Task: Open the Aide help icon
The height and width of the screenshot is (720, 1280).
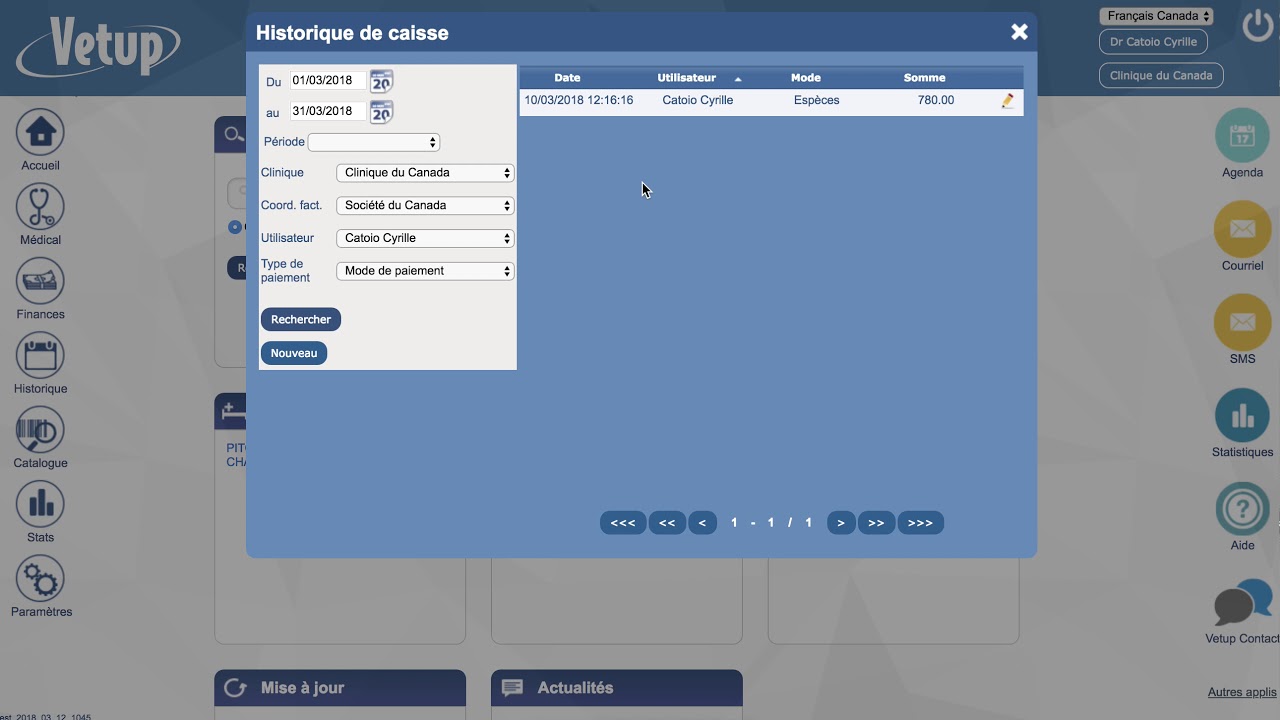Action: [1242, 509]
